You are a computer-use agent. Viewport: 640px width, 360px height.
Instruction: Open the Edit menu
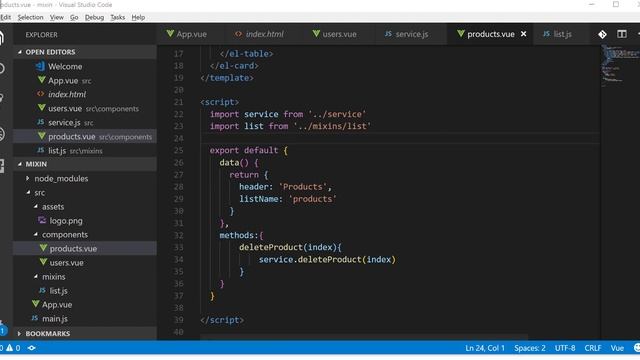(x=5, y=17)
